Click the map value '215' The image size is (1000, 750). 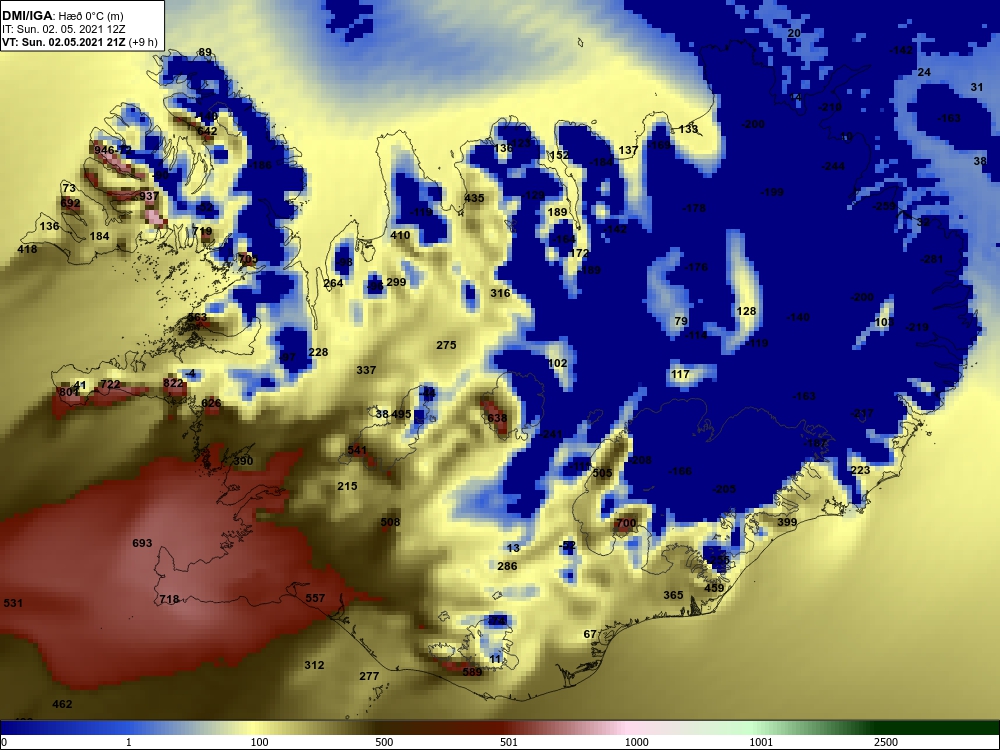click(x=347, y=486)
